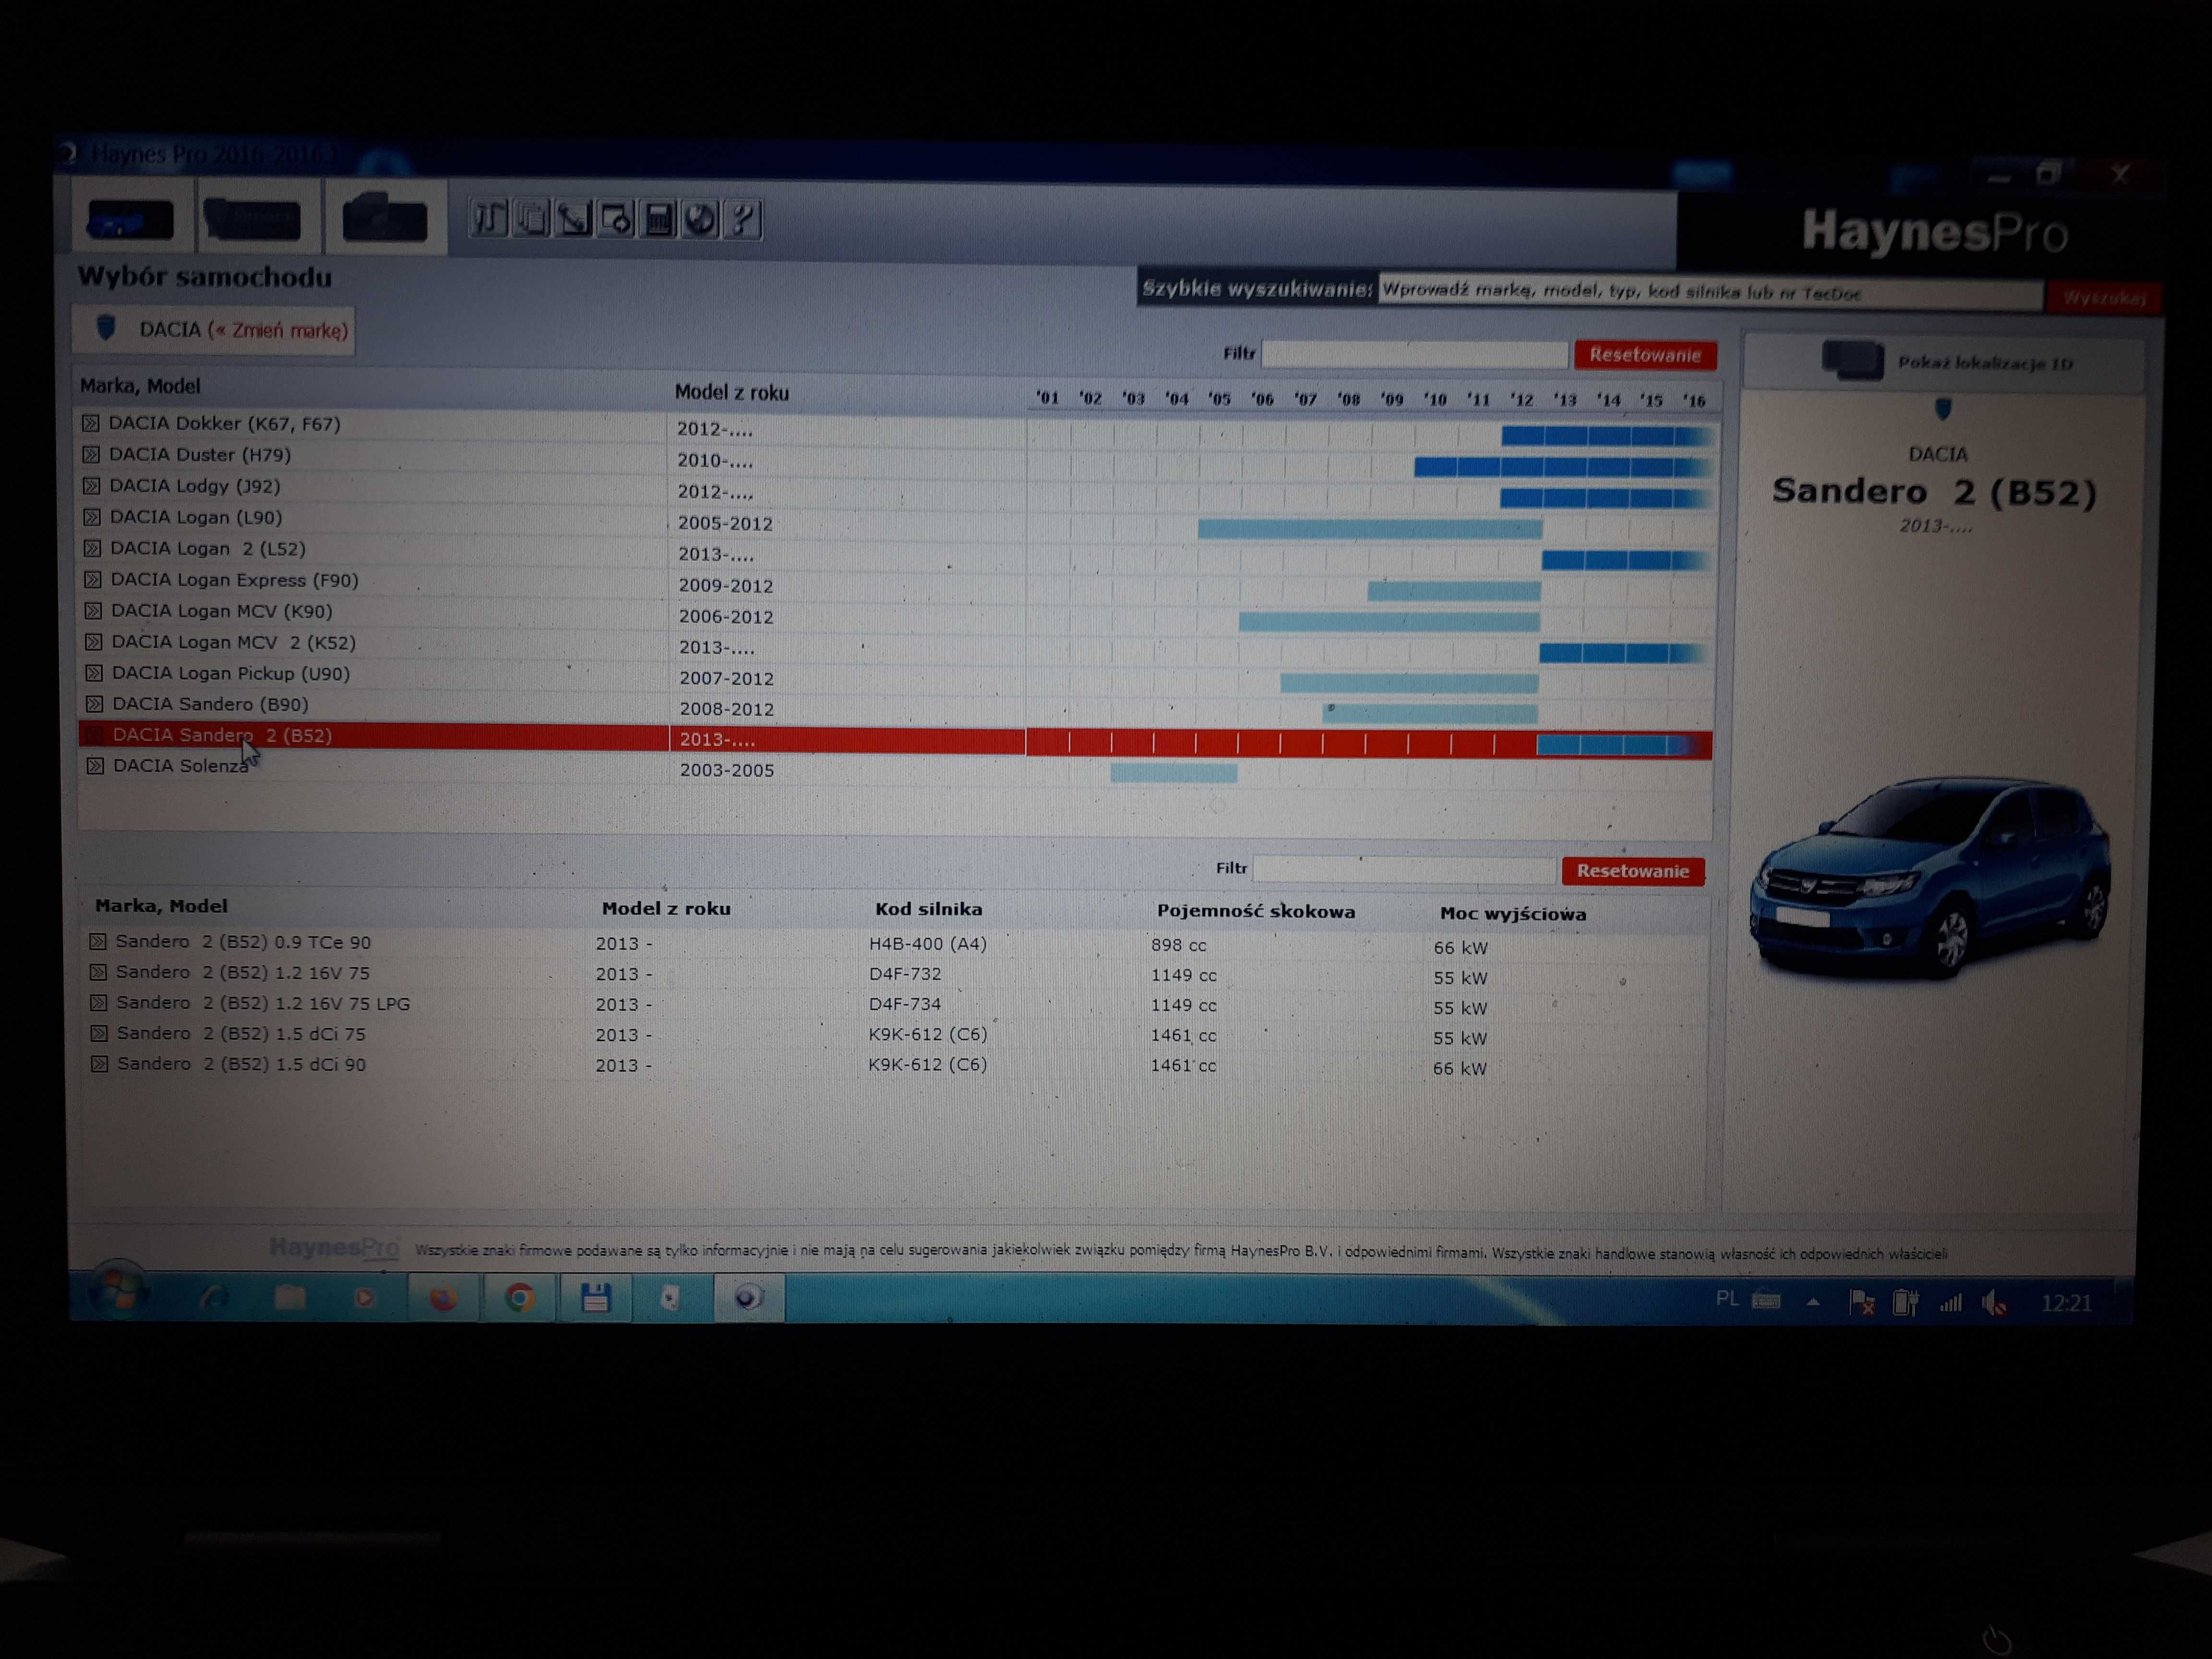Select Sandero 2 (B52) 0.9 TCe 90 variant
The height and width of the screenshot is (1659, 2212).
pos(243,942)
